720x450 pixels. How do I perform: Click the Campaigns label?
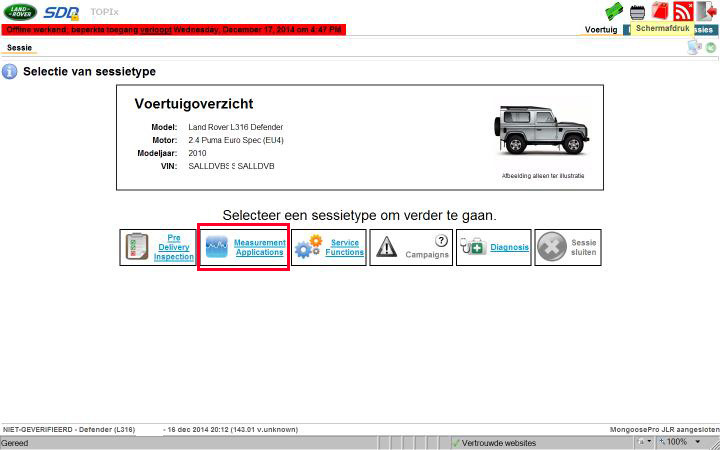click(x=427, y=254)
